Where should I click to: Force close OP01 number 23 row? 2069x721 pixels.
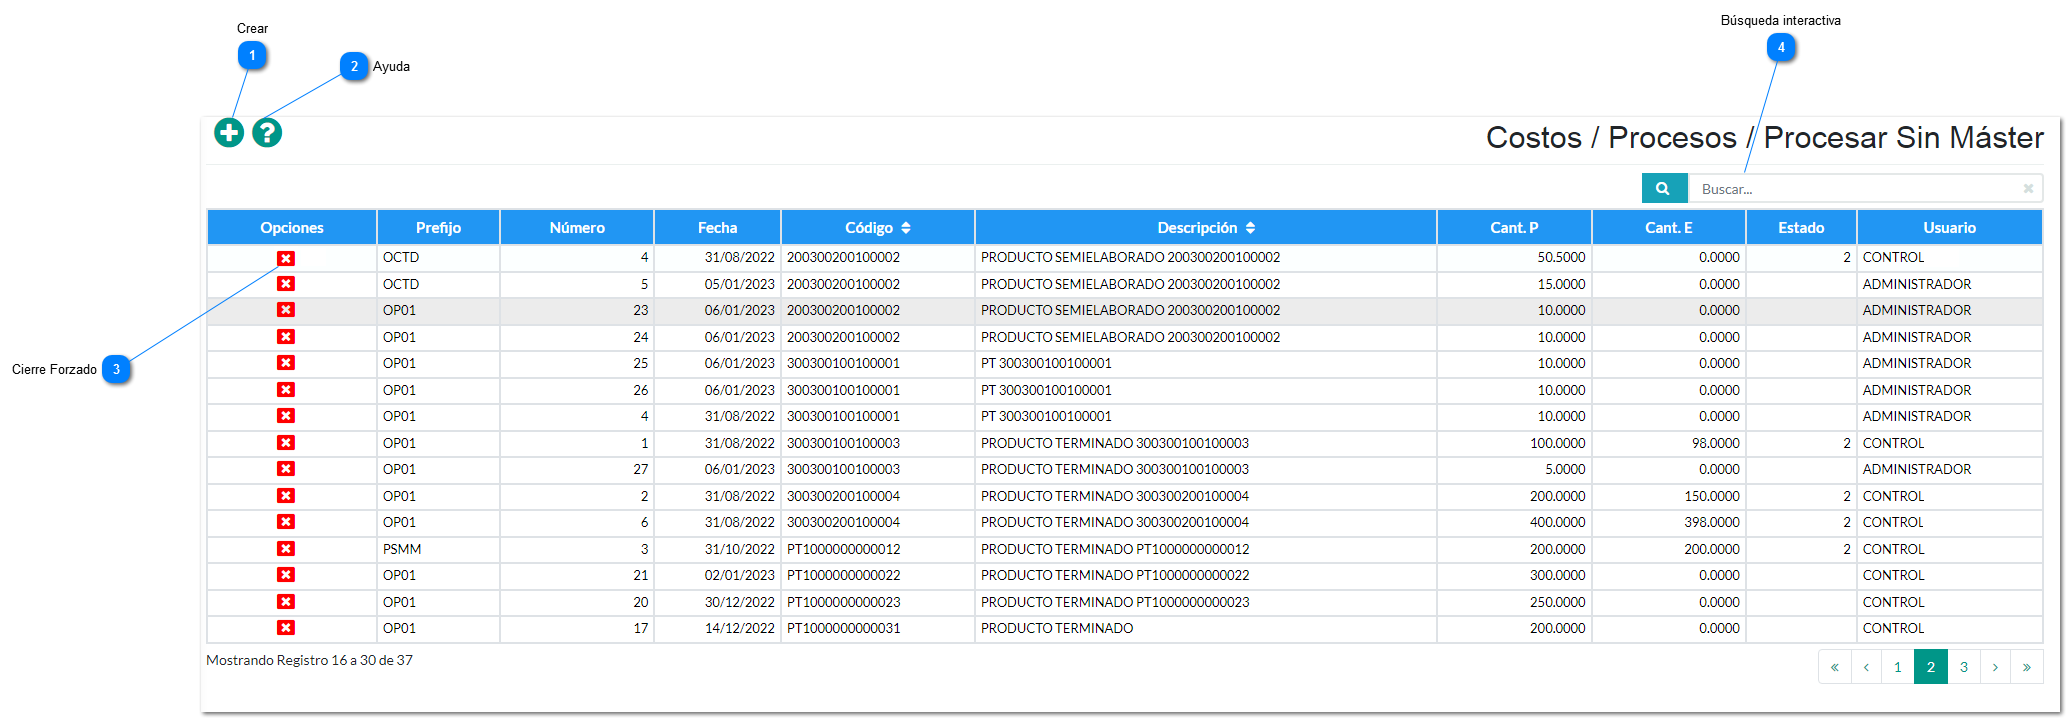tap(286, 310)
